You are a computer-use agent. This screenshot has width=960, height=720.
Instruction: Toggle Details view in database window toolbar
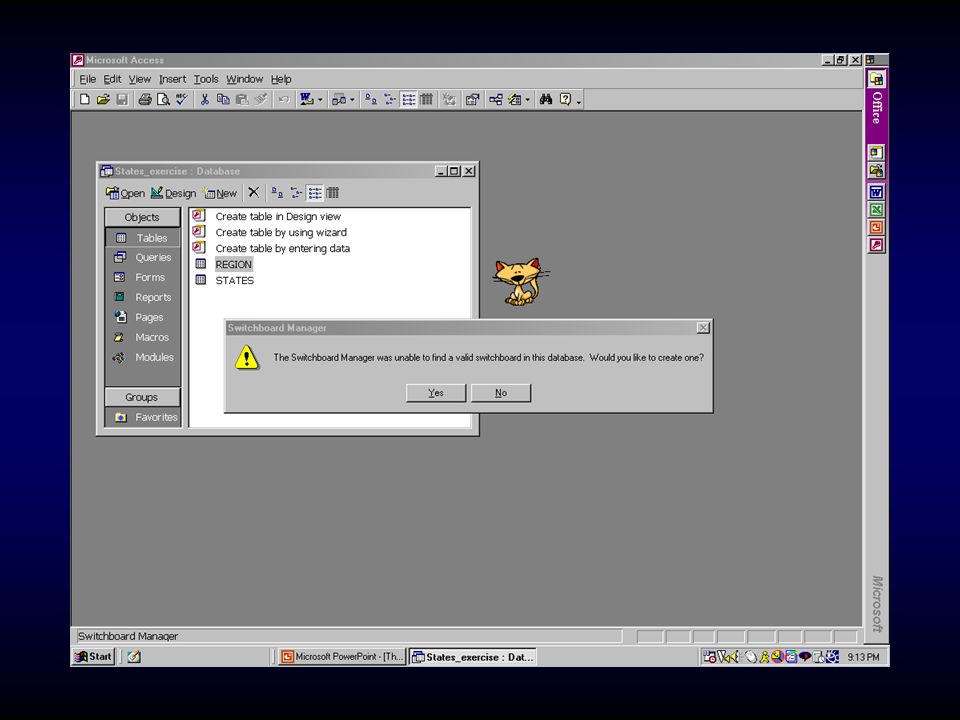click(332, 193)
